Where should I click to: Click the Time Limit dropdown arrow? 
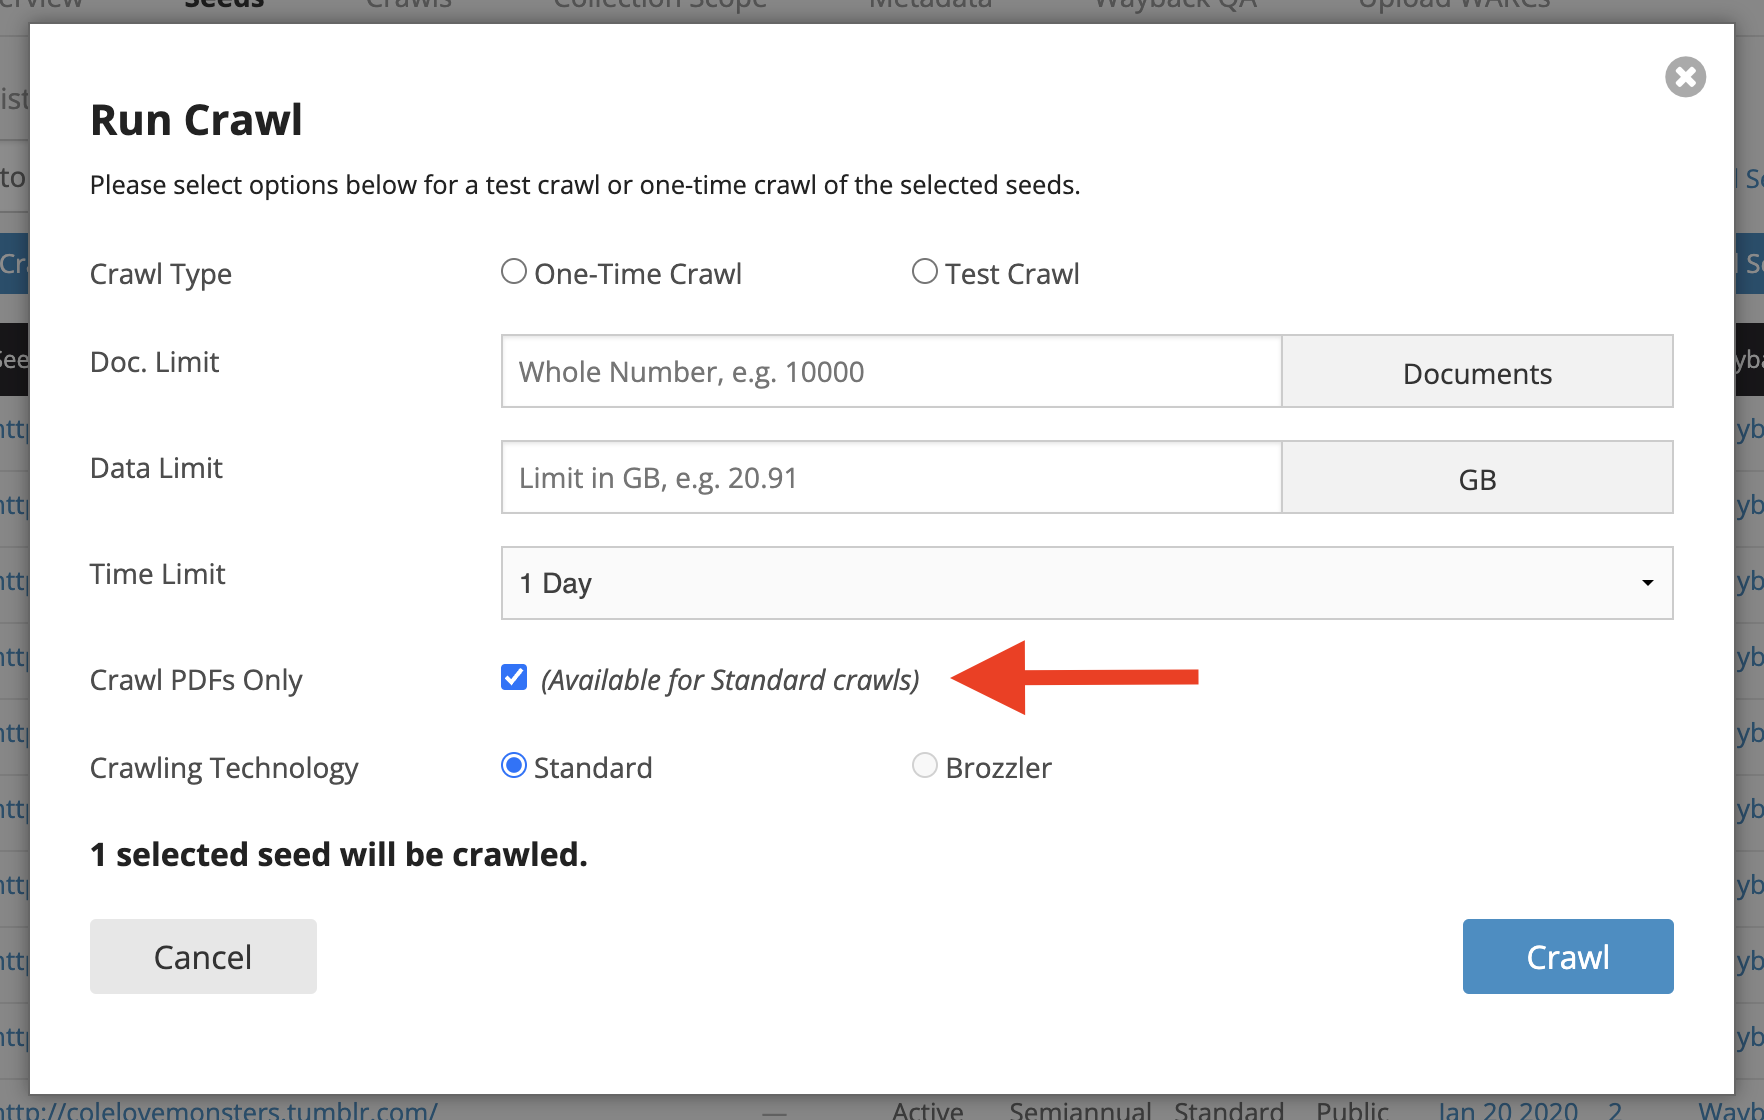pyautogui.click(x=1647, y=583)
